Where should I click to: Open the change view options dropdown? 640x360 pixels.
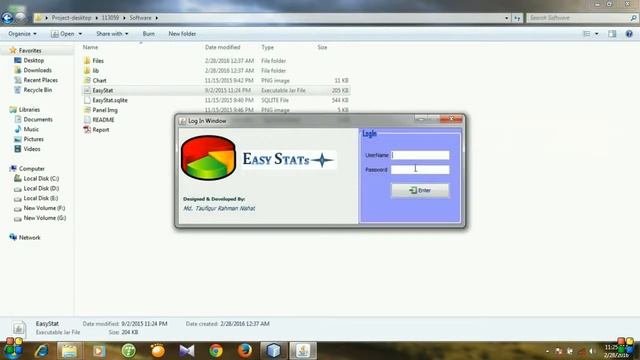coord(597,34)
